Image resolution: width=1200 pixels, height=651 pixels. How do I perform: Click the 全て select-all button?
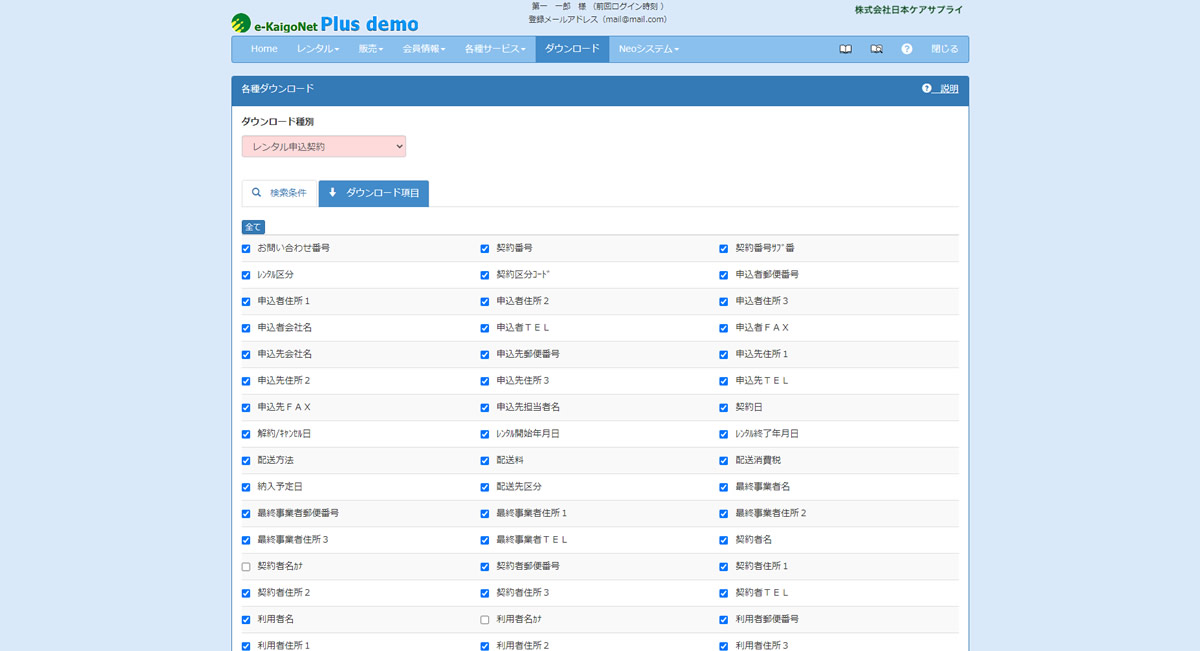(253, 227)
